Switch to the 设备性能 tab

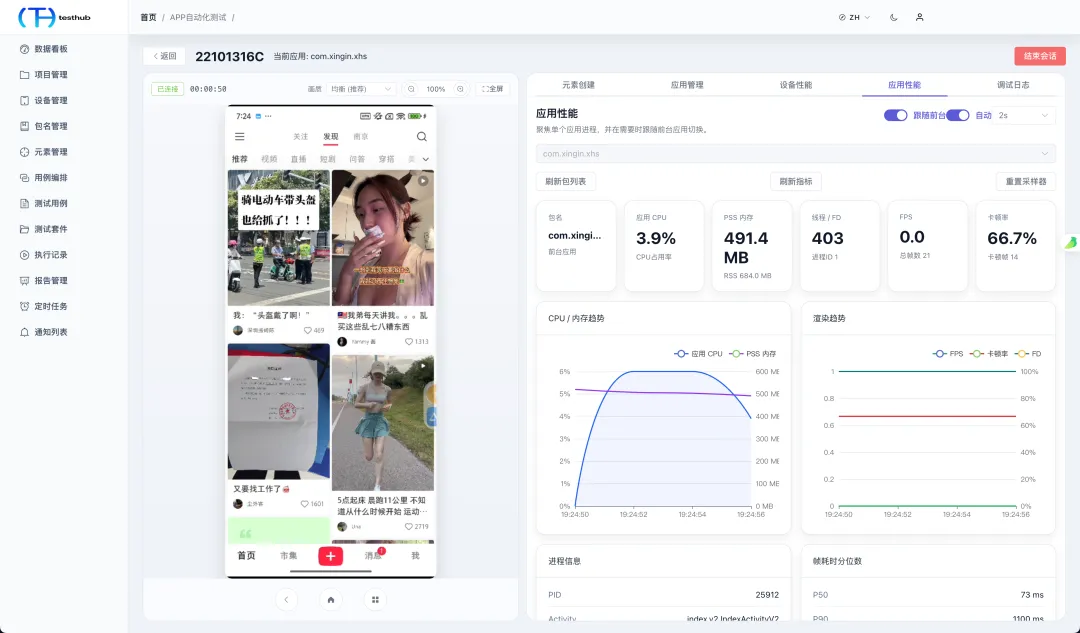point(796,85)
